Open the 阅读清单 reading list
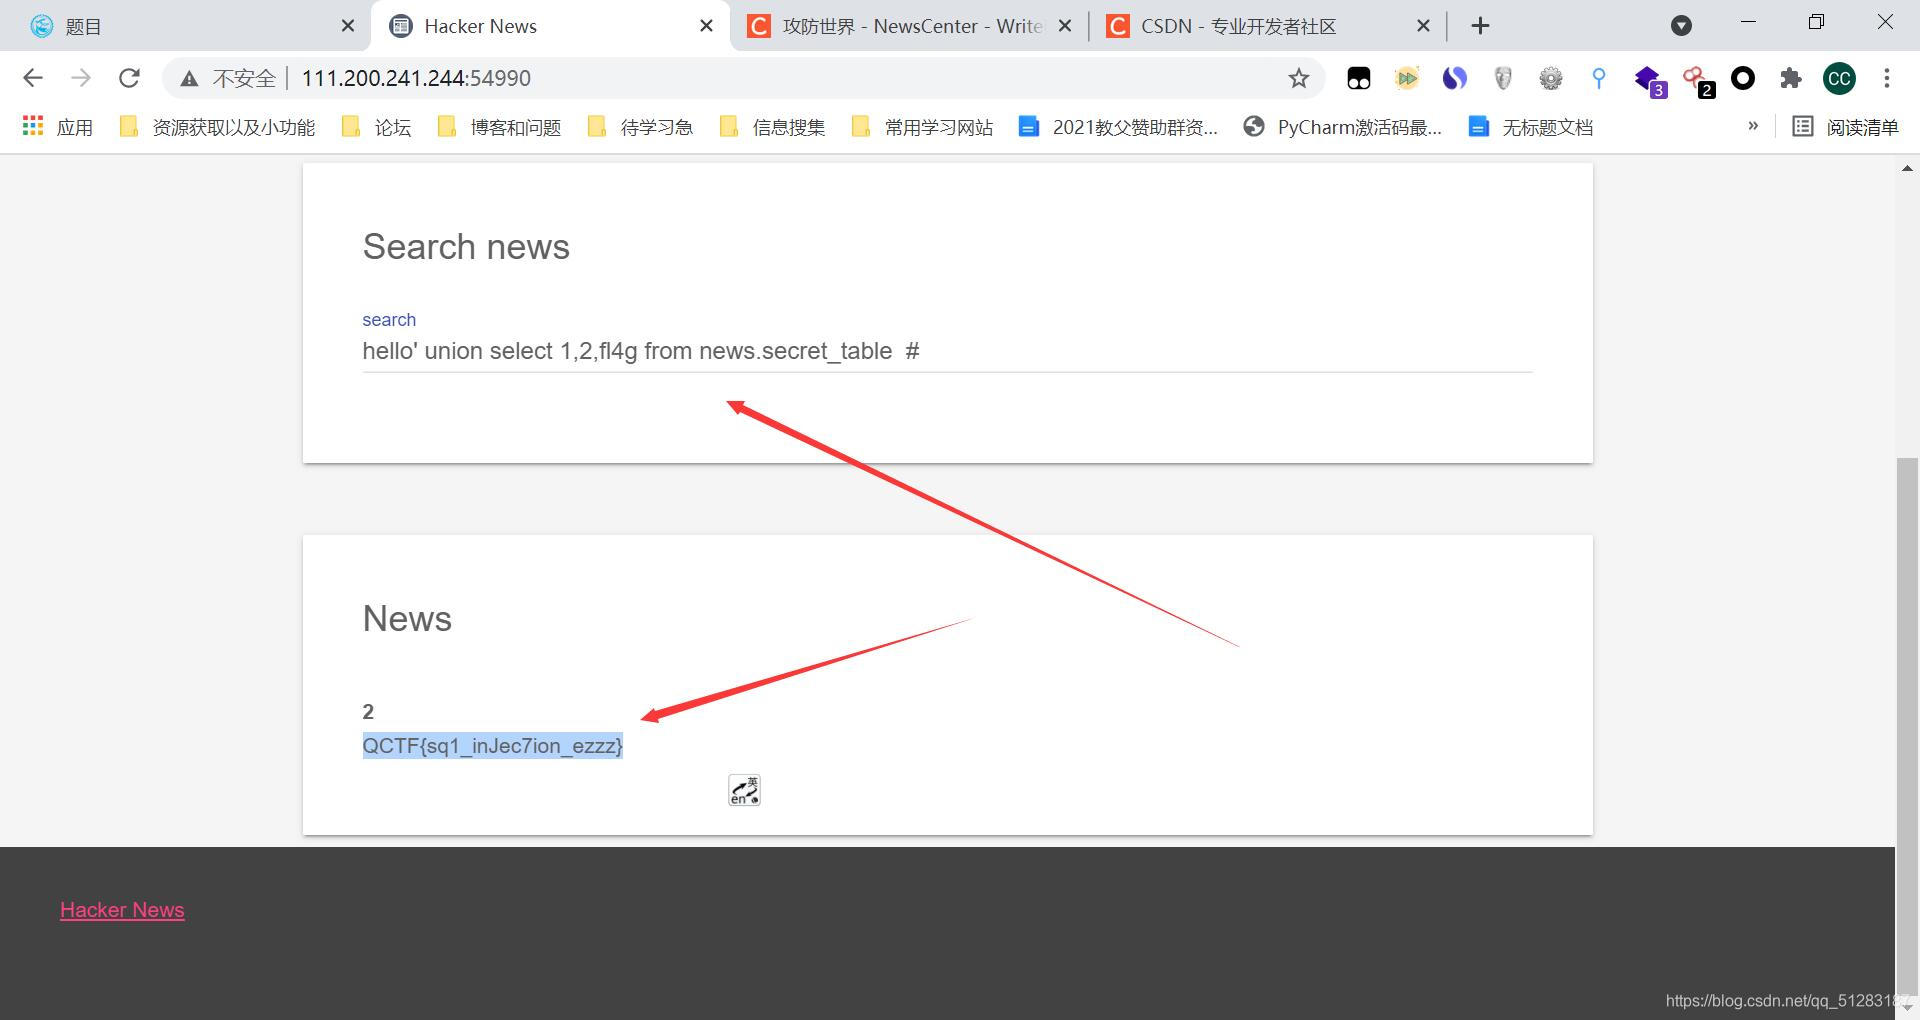The height and width of the screenshot is (1020, 1920). (x=1845, y=127)
